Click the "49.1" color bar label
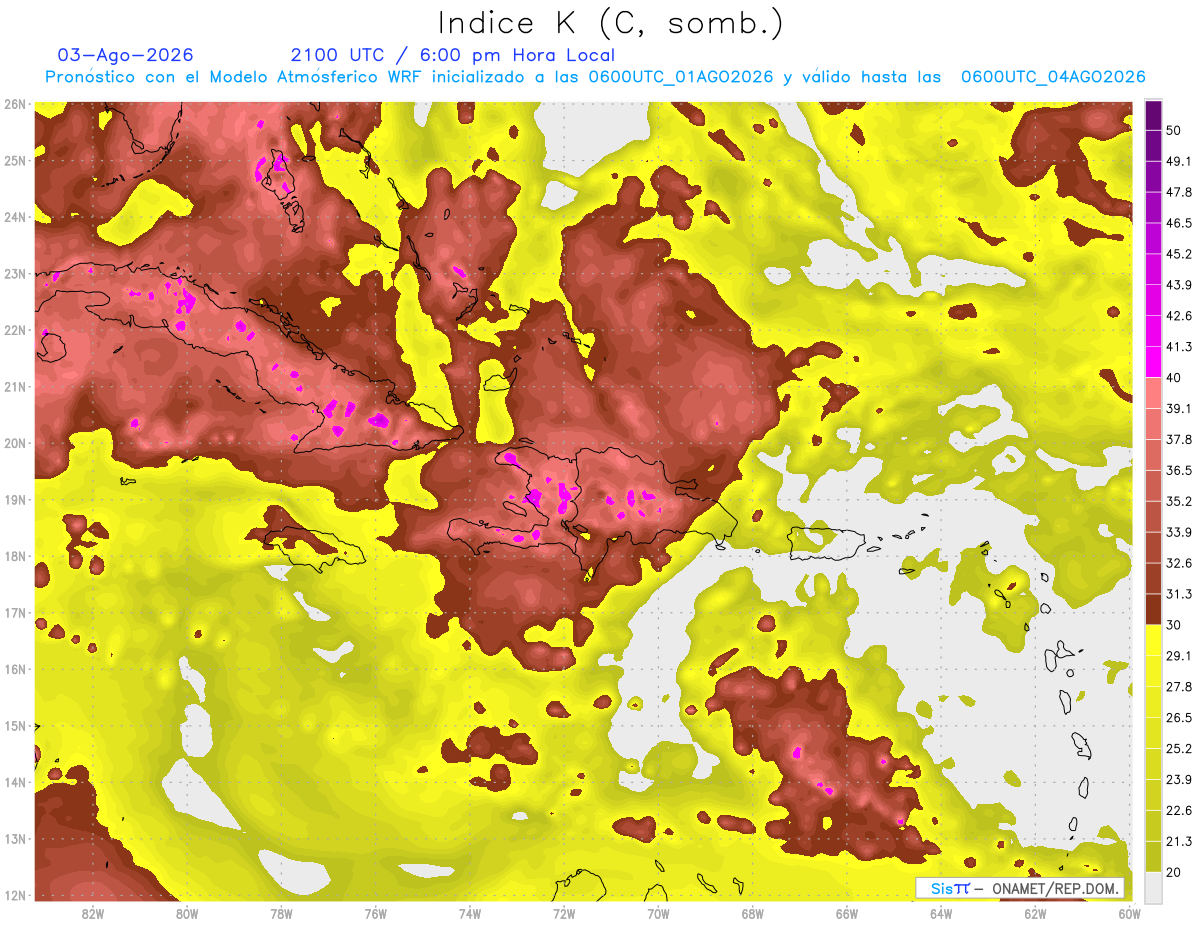This screenshot has height=927, width=1200. coord(1179,161)
